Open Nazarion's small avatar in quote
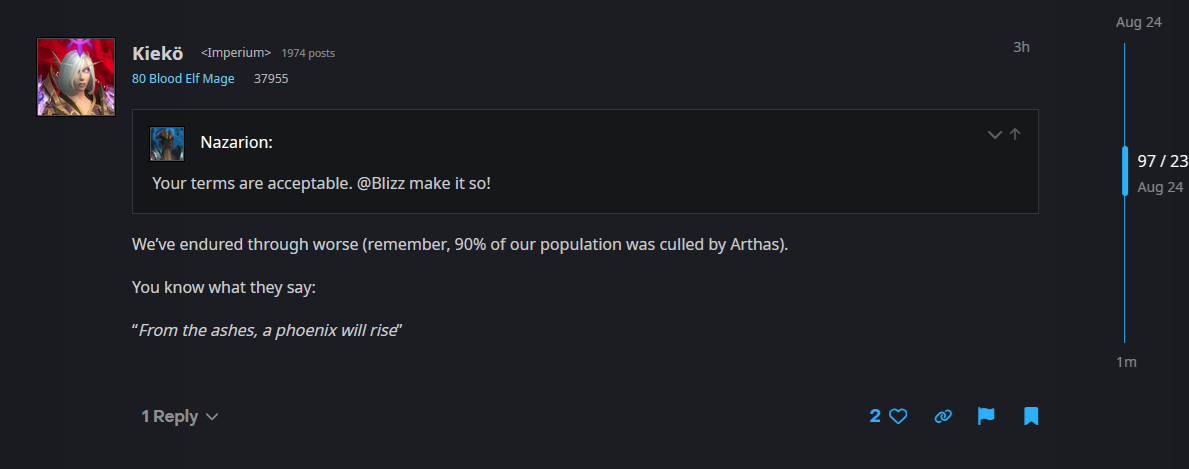Screen dimensions: 1189x469 tap(167, 143)
